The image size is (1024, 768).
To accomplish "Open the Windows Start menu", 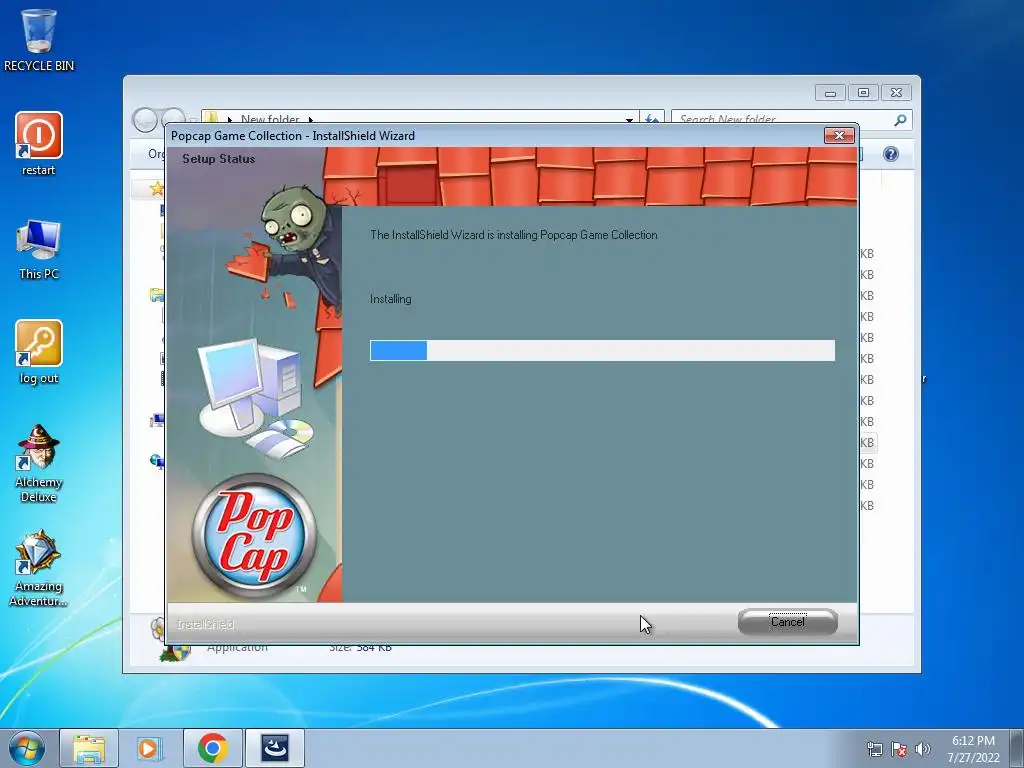I will 27,748.
